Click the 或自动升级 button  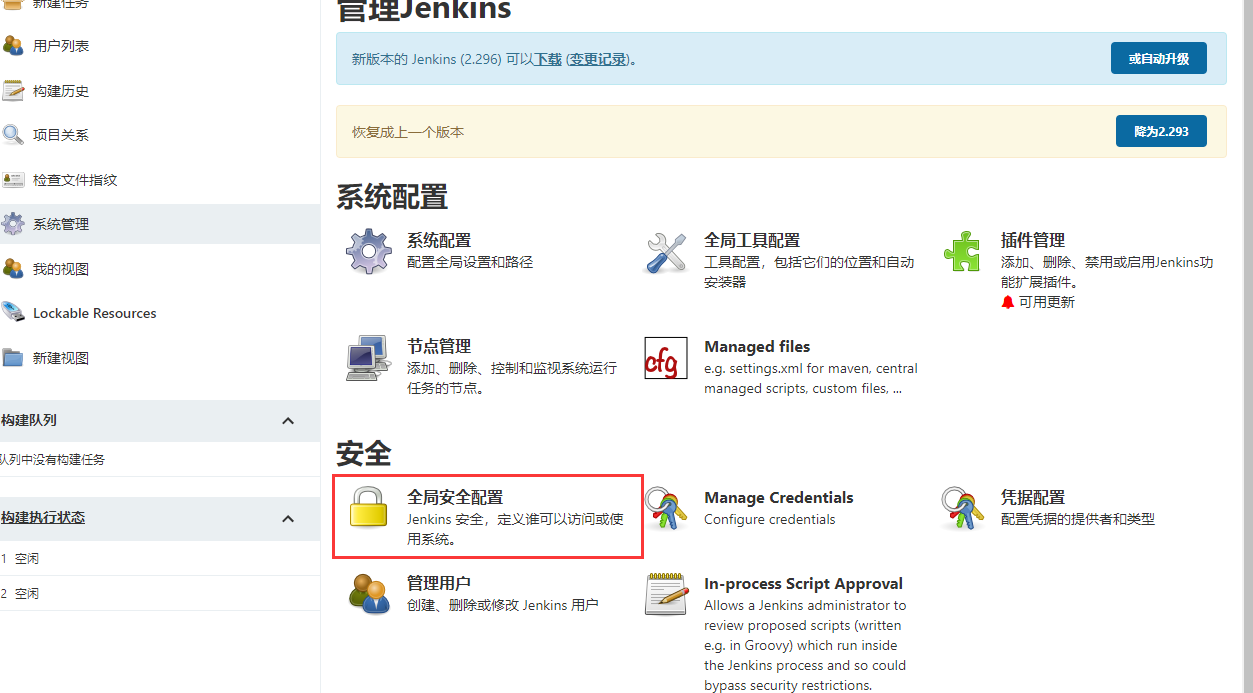1159,58
